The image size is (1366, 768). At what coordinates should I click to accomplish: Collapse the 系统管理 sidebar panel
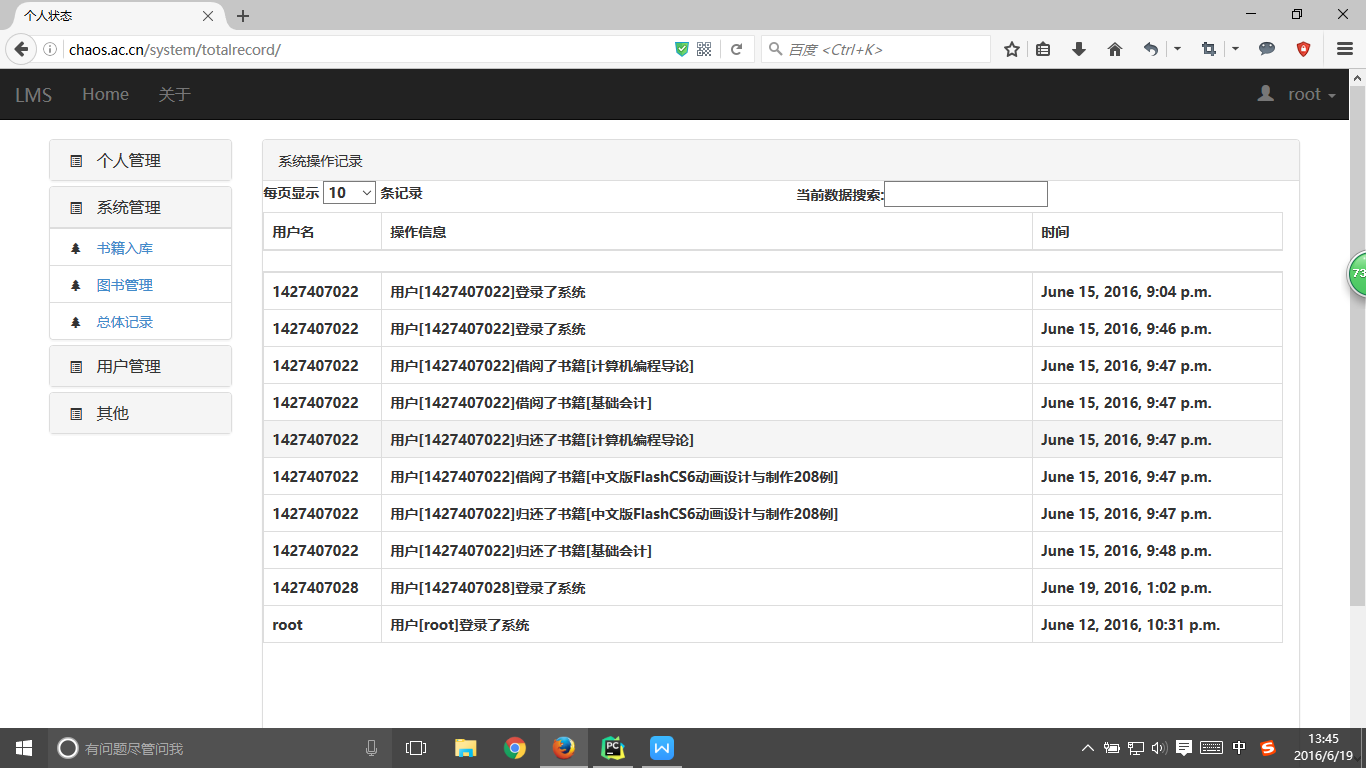(x=140, y=208)
